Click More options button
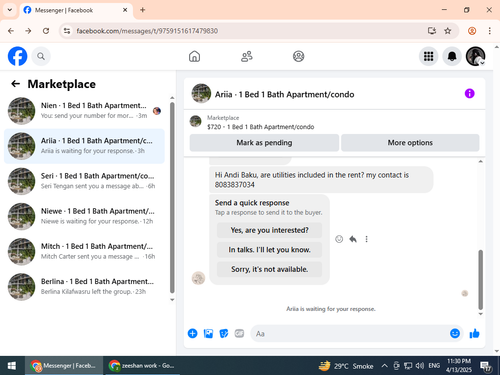 410,143
